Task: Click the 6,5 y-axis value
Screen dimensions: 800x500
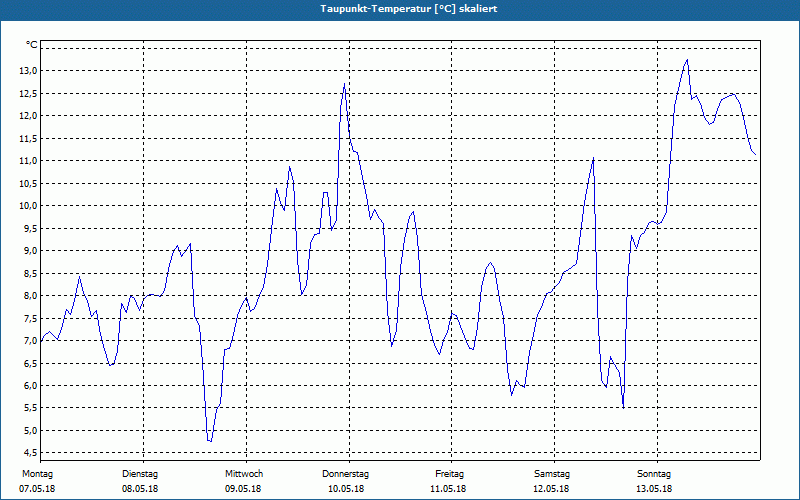Action: [30, 363]
